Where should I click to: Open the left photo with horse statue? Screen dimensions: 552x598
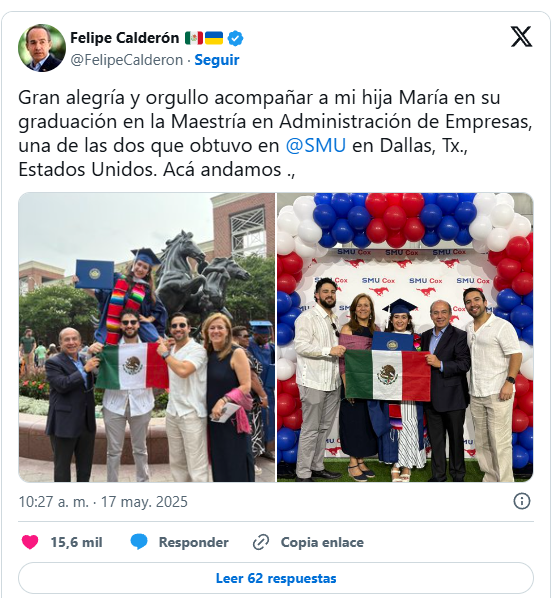coord(147,337)
